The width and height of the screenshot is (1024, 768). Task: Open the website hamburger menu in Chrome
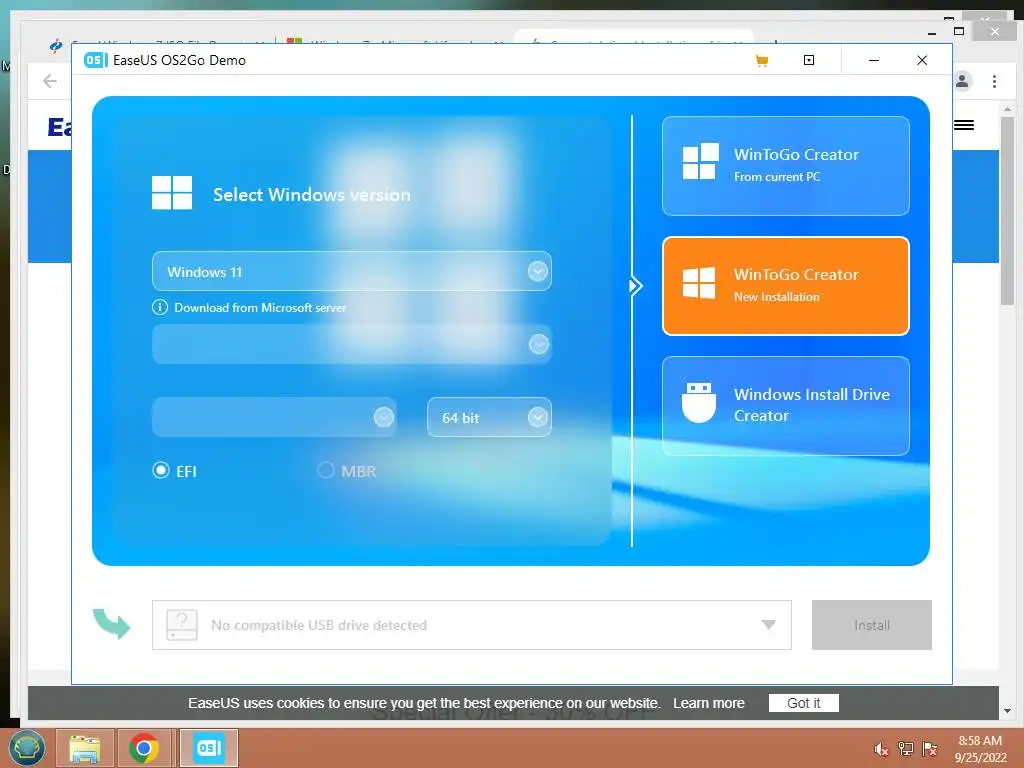(964, 125)
